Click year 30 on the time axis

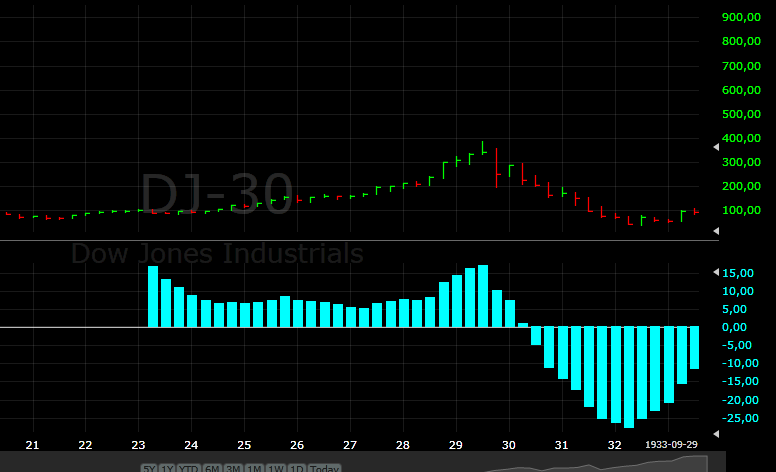coord(509,445)
